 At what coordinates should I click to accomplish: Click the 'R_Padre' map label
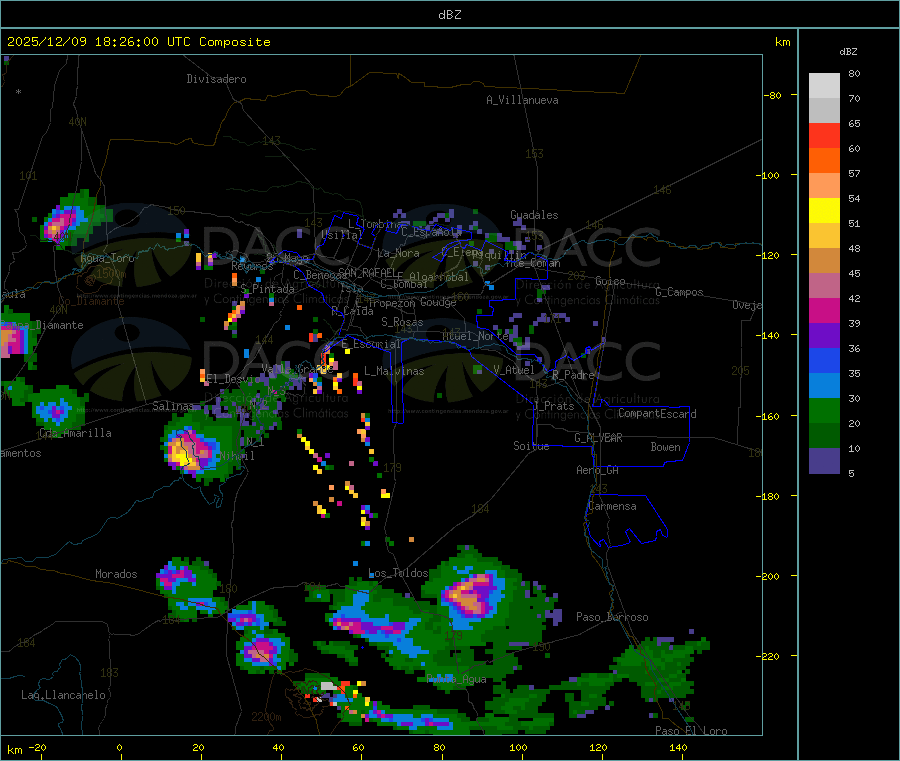pos(573,375)
